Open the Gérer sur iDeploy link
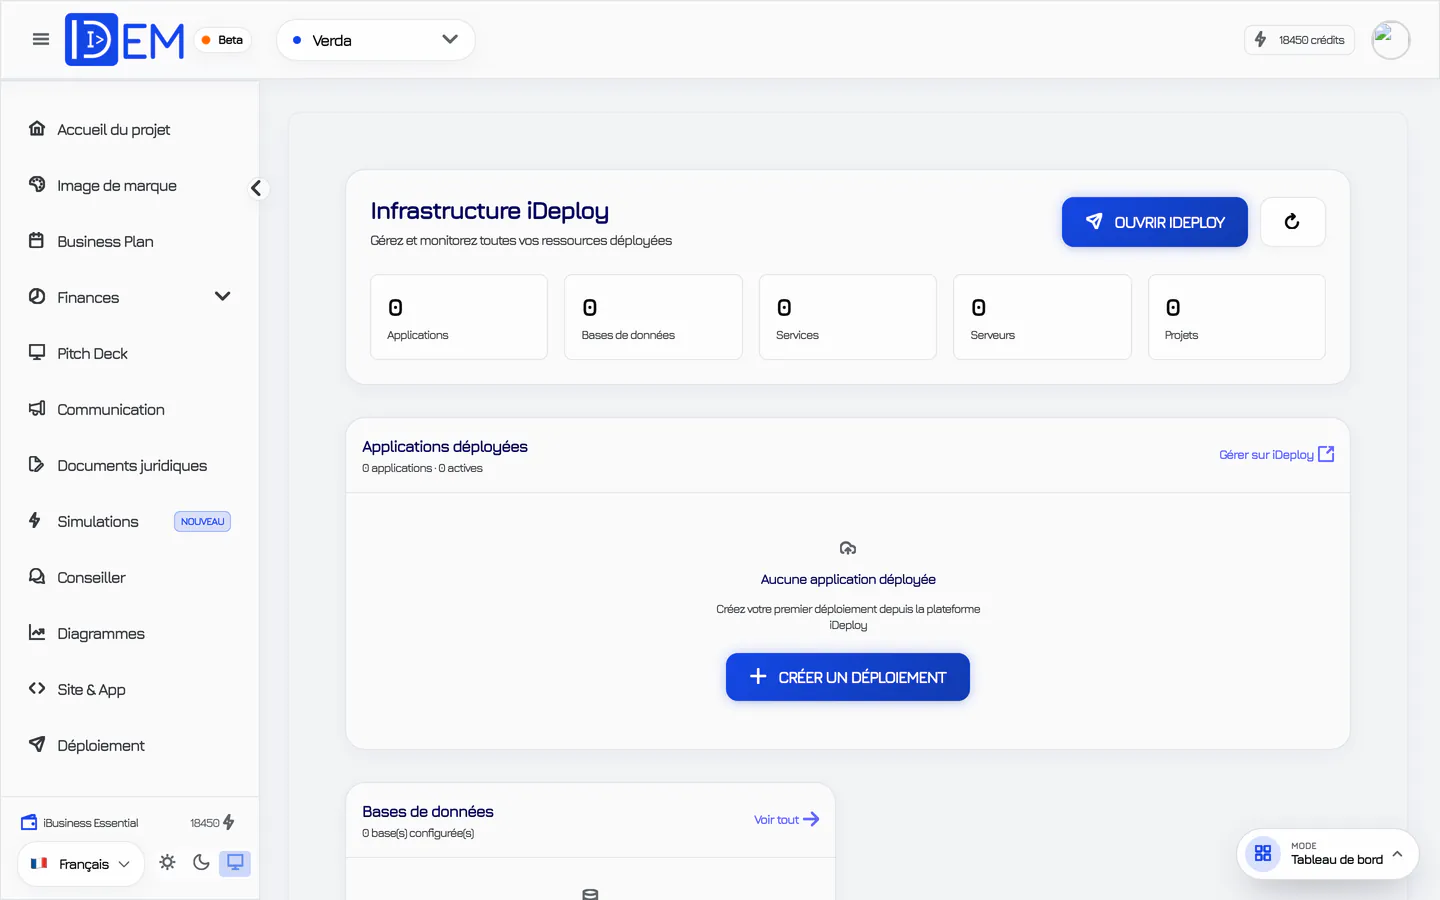 point(1277,454)
